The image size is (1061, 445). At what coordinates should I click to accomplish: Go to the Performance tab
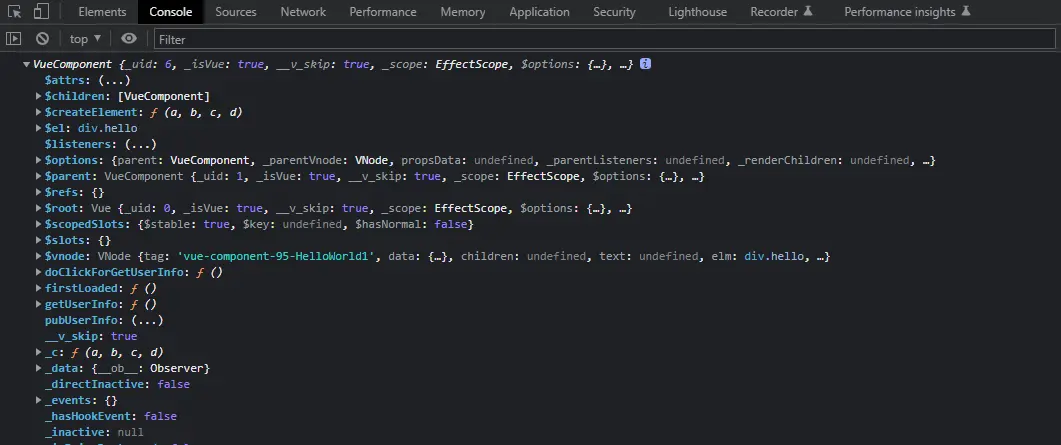point(383,11)
